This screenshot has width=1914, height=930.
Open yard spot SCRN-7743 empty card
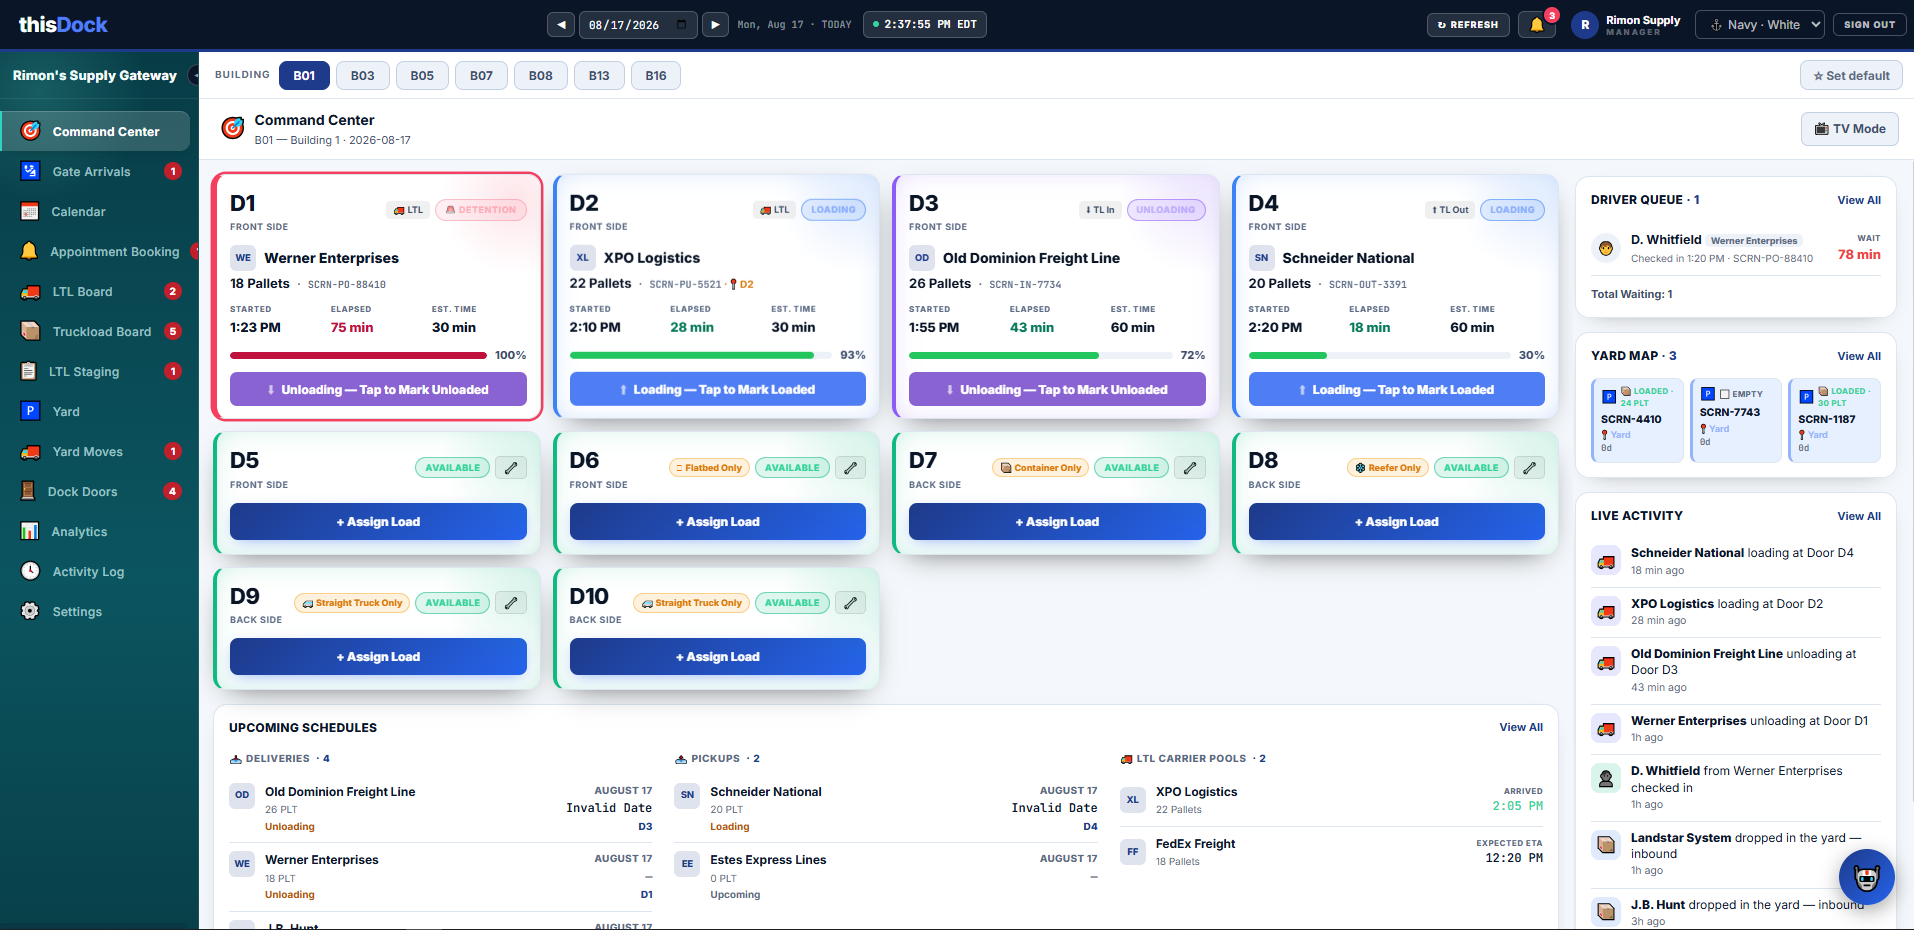coord(1736,420)
